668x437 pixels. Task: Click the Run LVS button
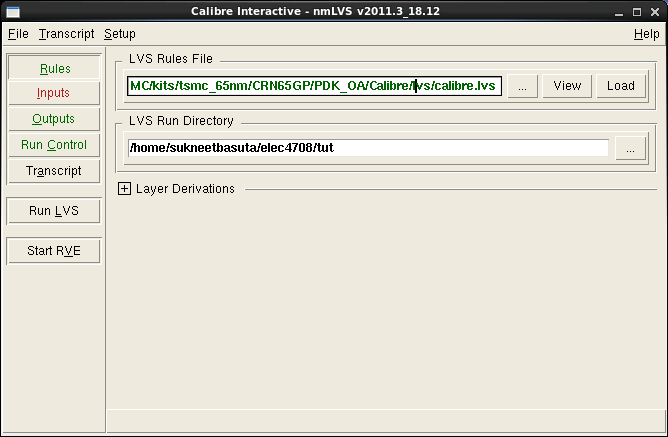(x=54, y=210)
